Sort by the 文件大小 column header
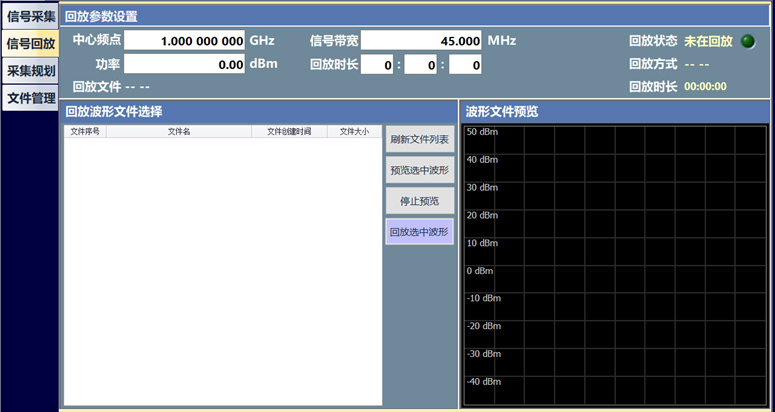 pos(354,131)
